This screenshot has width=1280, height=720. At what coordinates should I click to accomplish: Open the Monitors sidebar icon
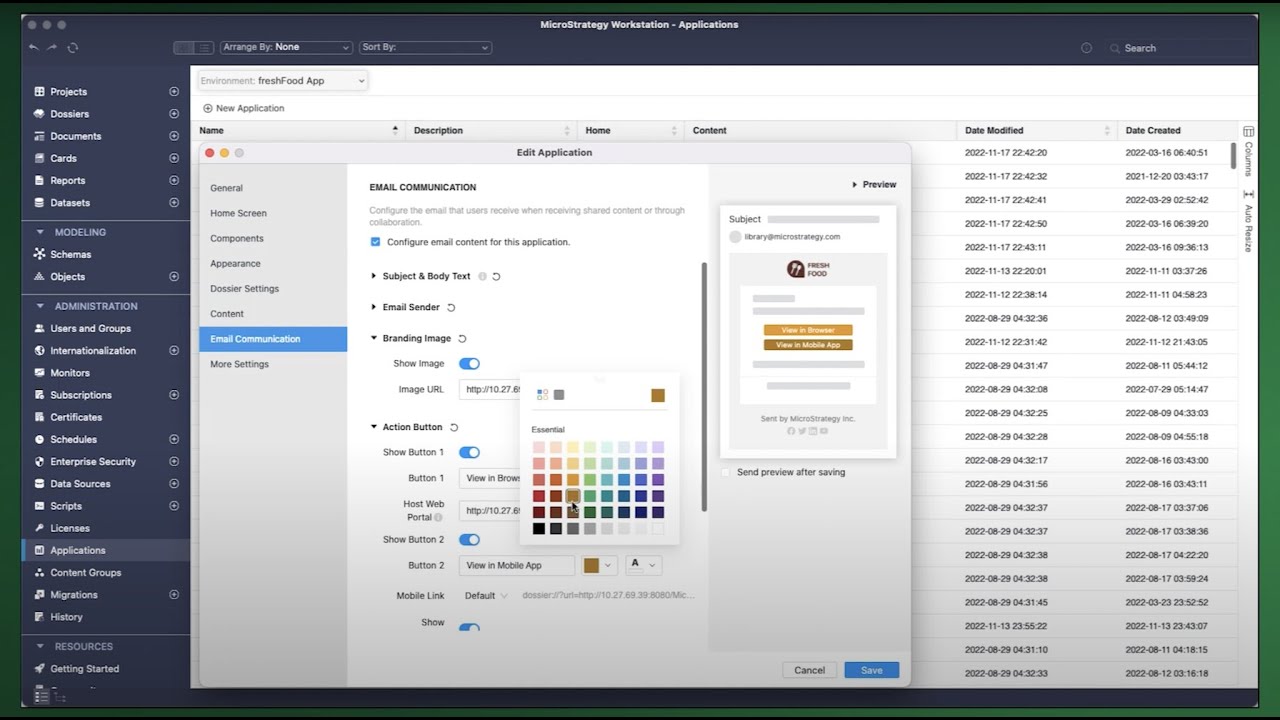coord(40,373)
